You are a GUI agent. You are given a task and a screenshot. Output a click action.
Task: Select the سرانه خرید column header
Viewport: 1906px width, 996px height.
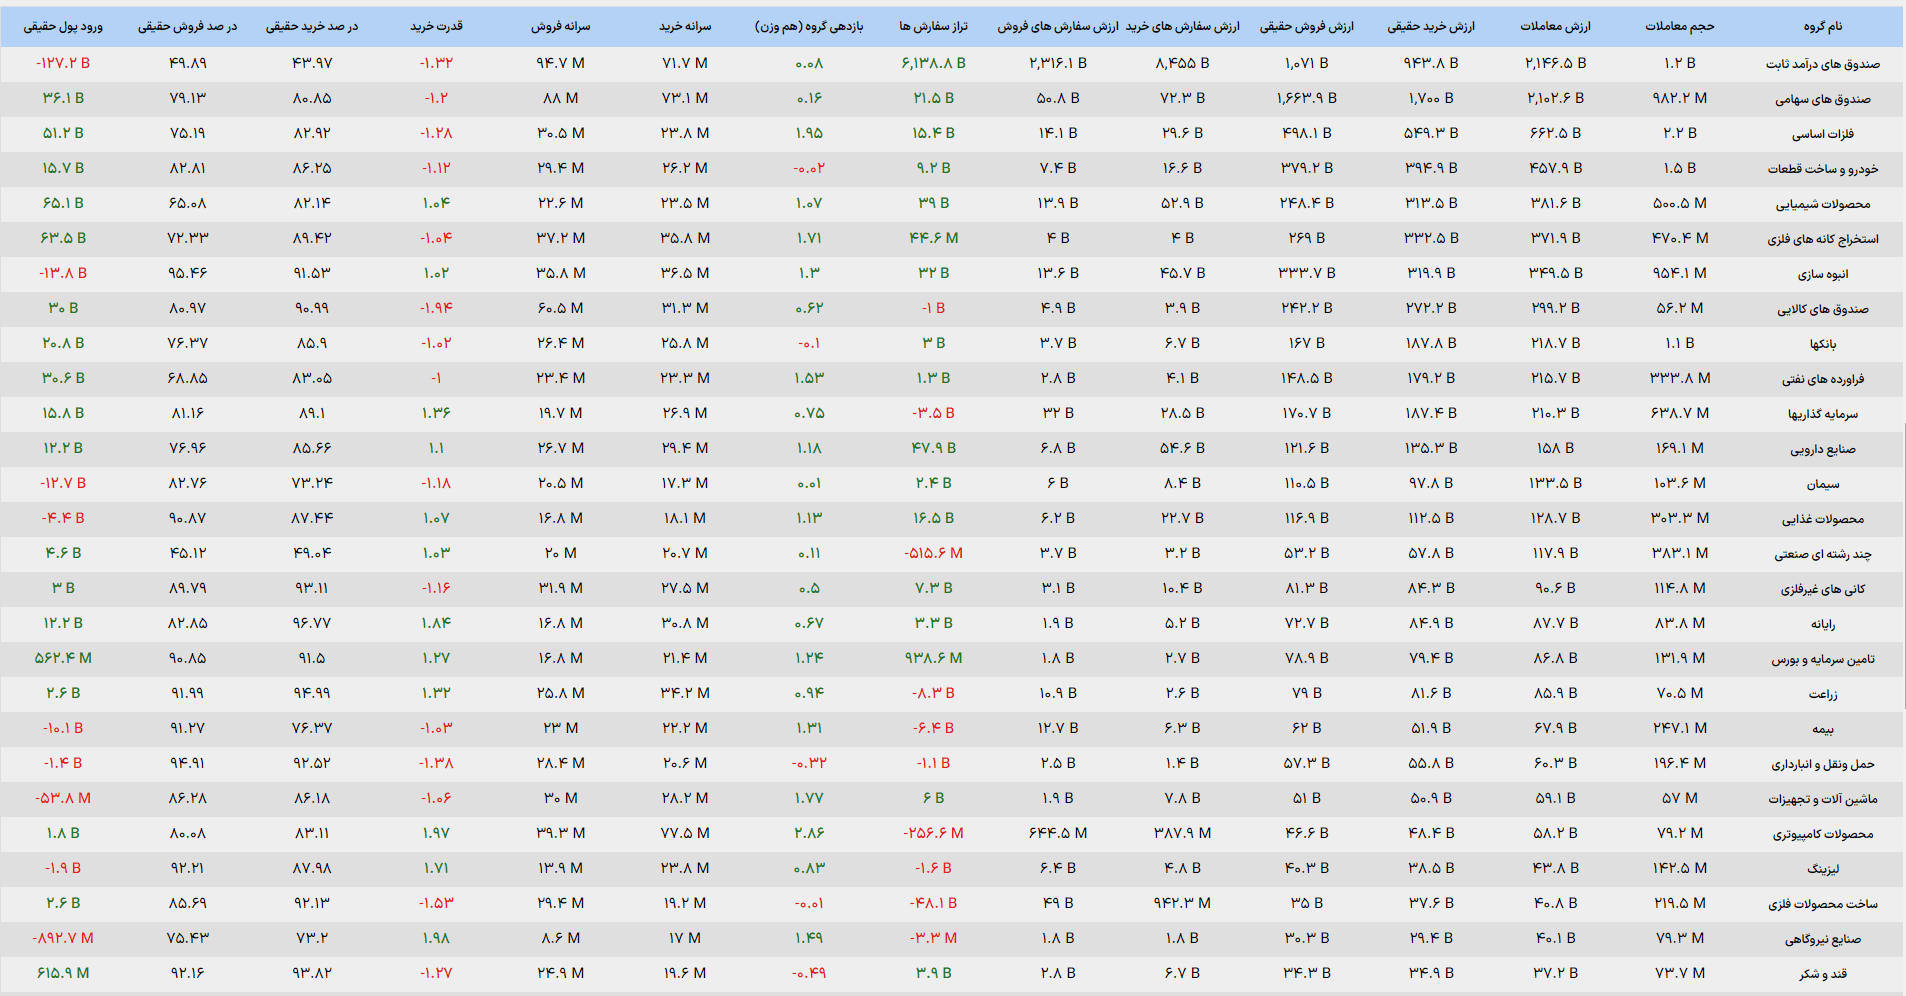point(685,27)
